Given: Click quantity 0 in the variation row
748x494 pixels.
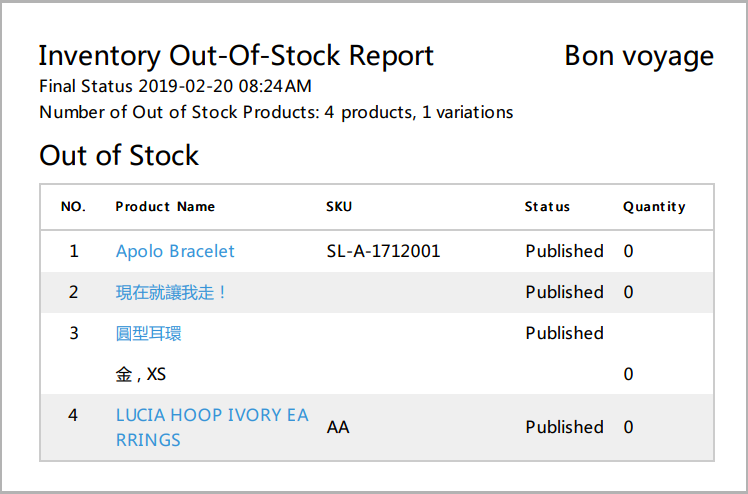Looking at the screenshot, I should tap(628, 374).
